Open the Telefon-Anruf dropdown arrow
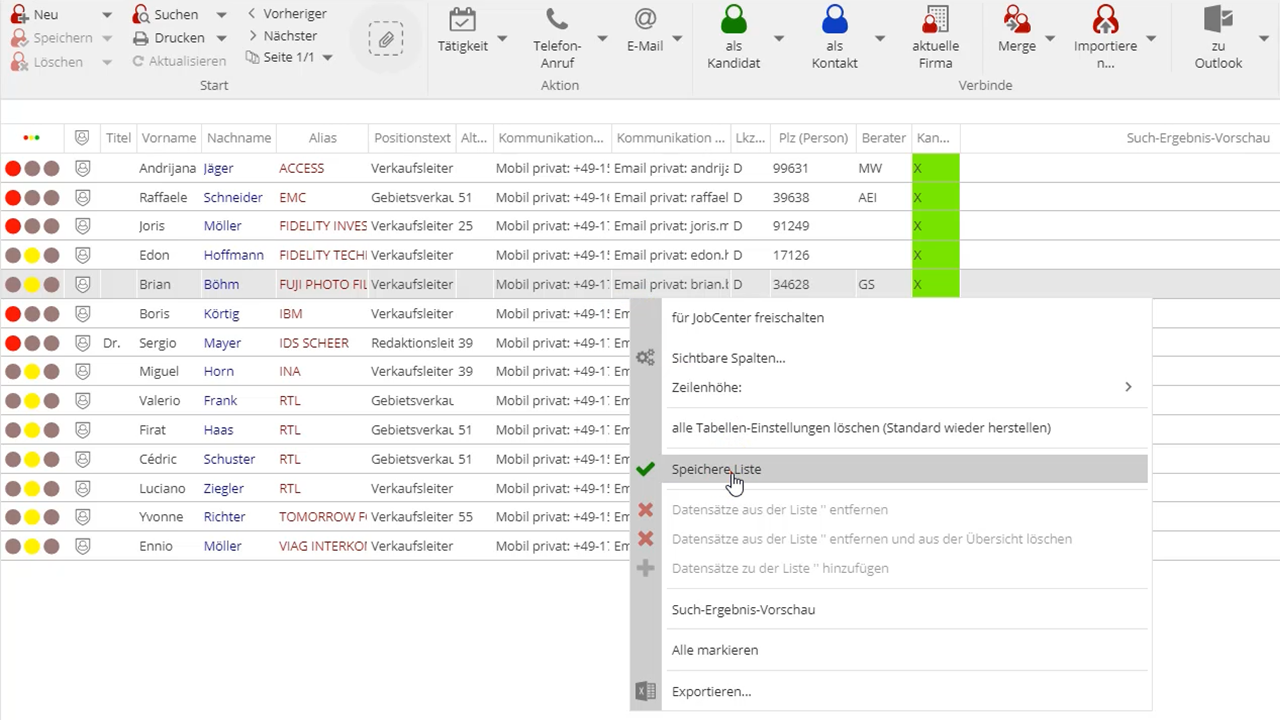Screen dimensions: 1280x720 602,40
